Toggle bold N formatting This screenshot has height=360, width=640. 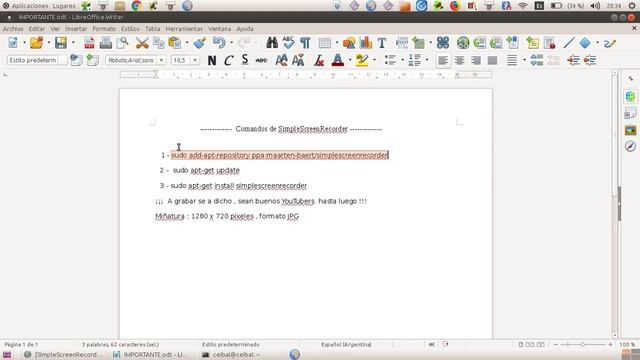(x=212, y=60)
